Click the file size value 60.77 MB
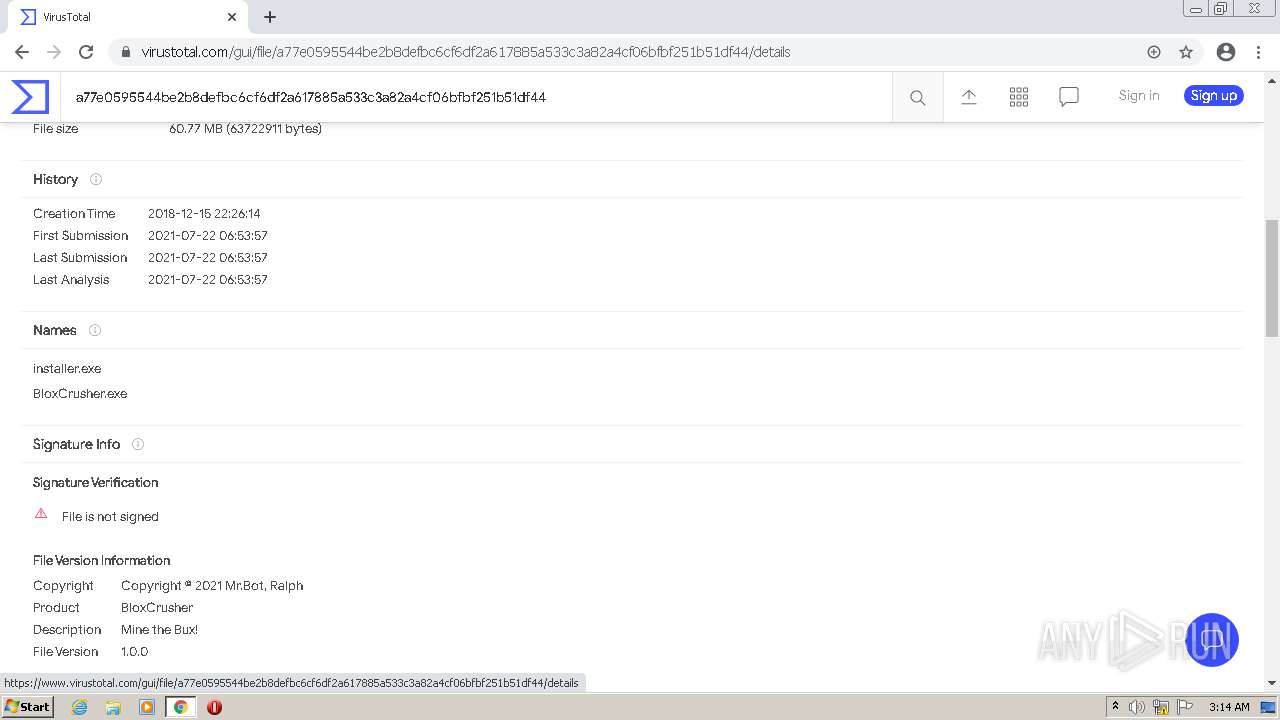1280x720 pixels. [245, 129]
